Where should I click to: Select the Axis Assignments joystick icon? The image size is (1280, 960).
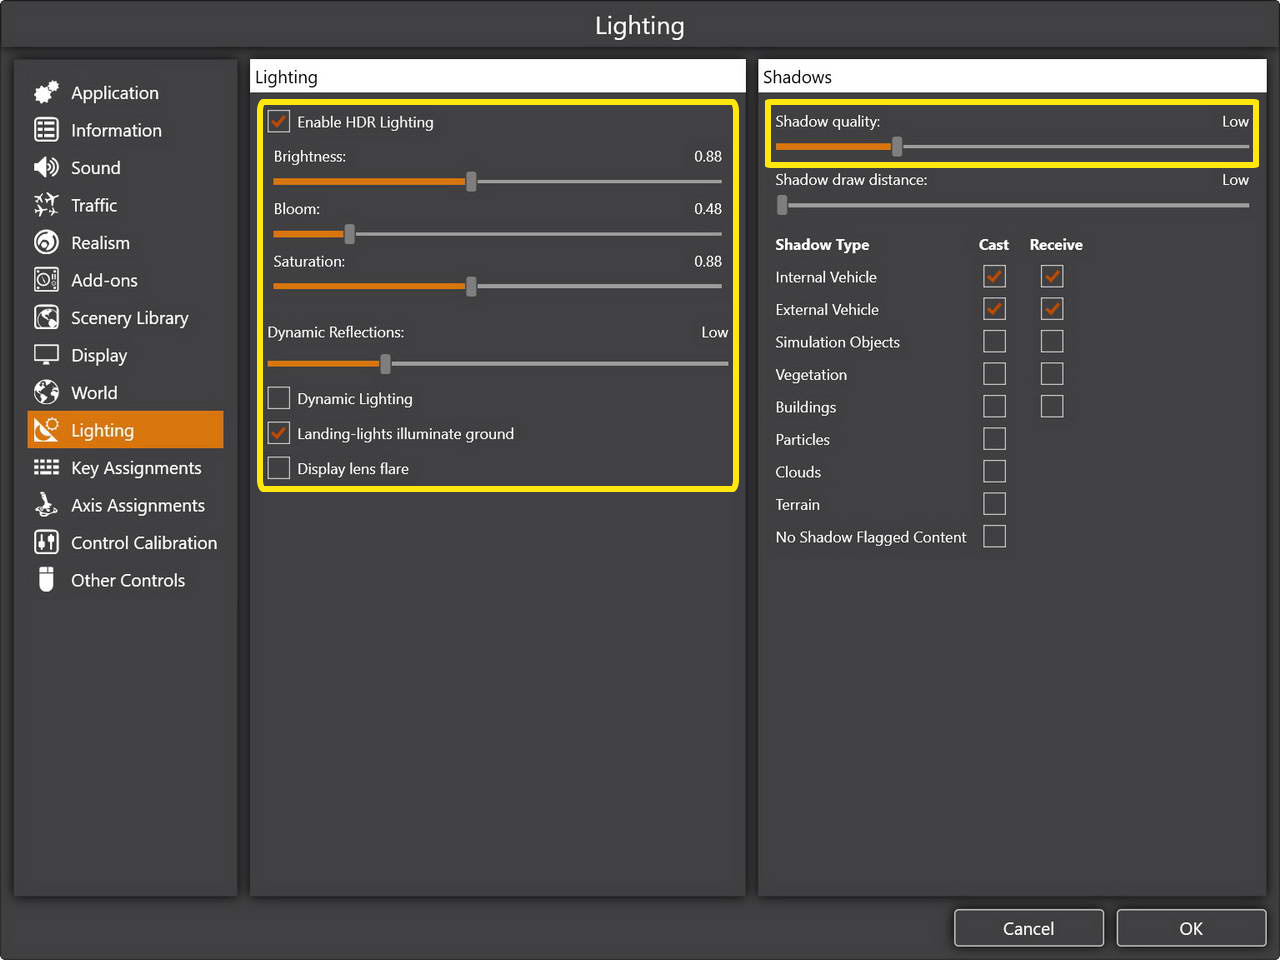46,505
